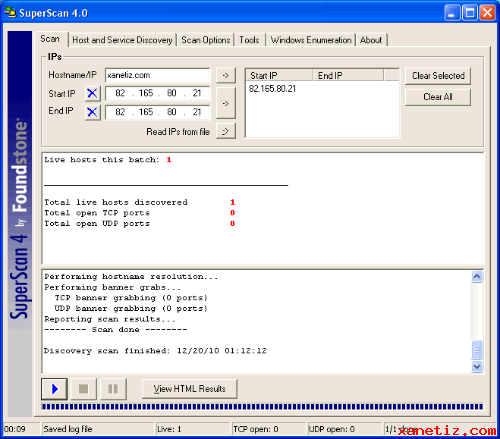Clear the End IP with its X icon

[92, 112]
